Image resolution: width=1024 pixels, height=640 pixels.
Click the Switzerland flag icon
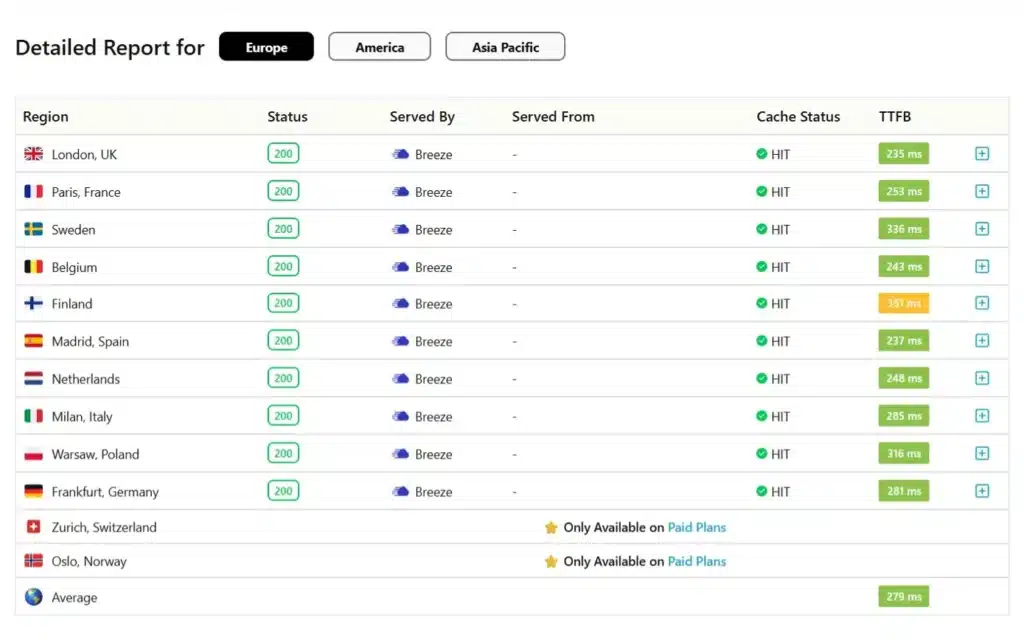(33, 526)
